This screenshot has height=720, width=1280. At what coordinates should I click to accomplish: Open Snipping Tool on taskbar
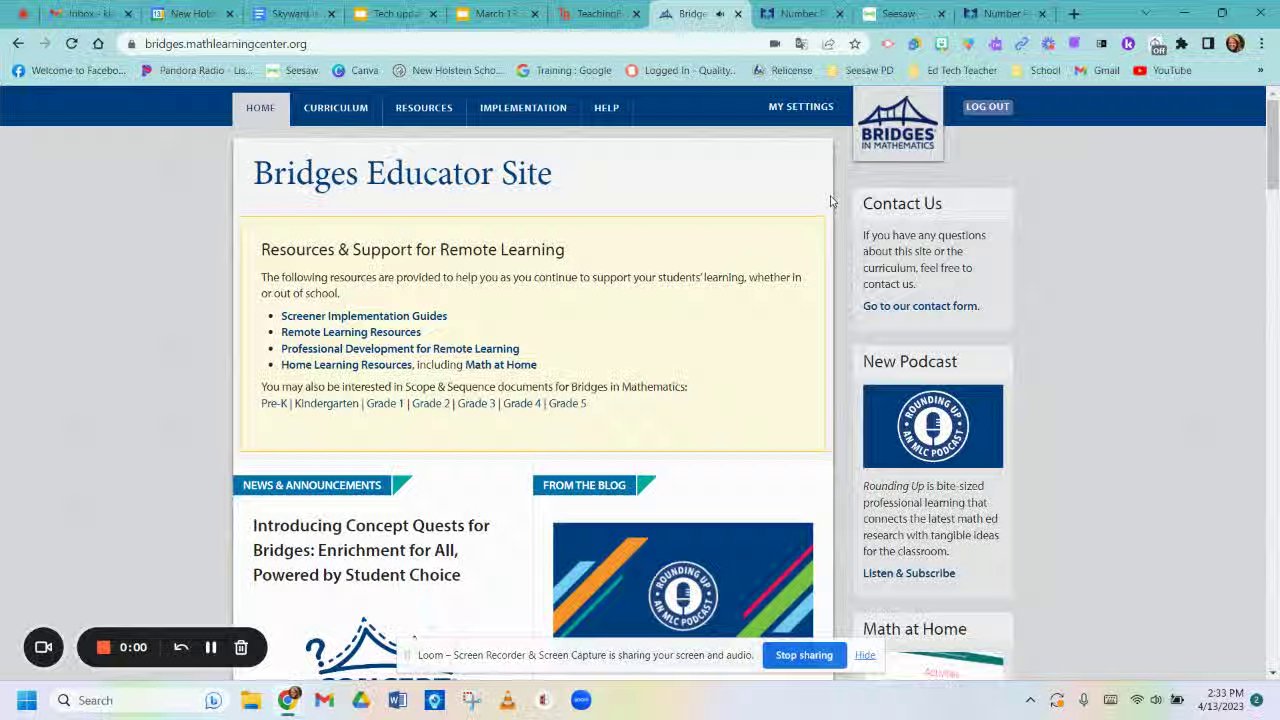coord(471,700)
